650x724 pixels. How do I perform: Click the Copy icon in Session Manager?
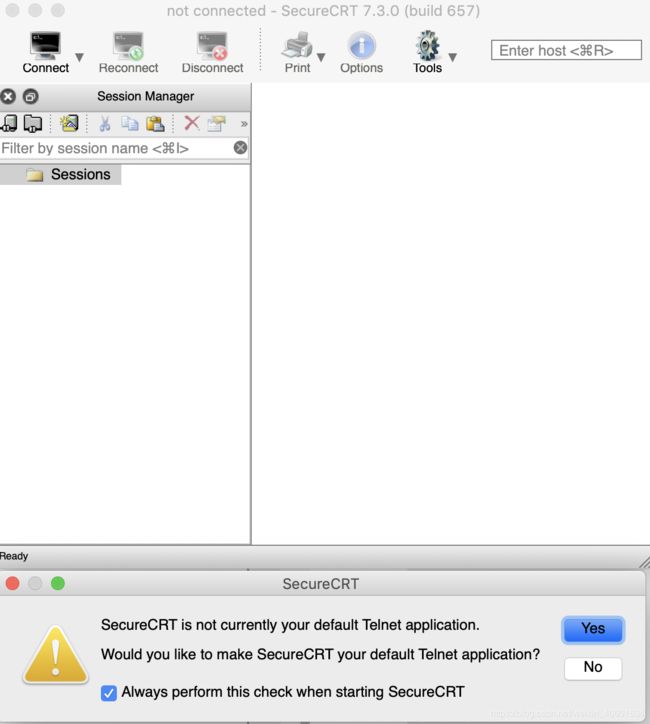(x=130, y=123)
